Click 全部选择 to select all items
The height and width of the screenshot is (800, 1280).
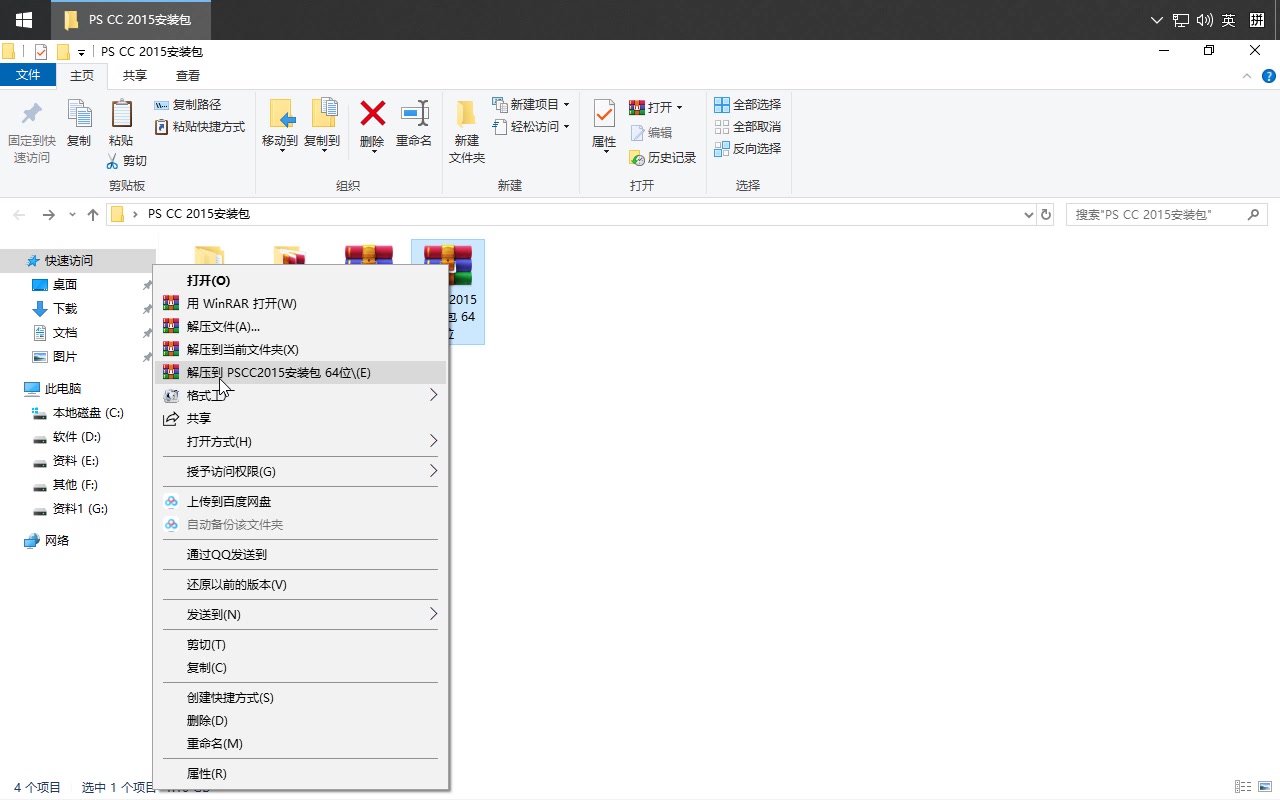(748, 104)
